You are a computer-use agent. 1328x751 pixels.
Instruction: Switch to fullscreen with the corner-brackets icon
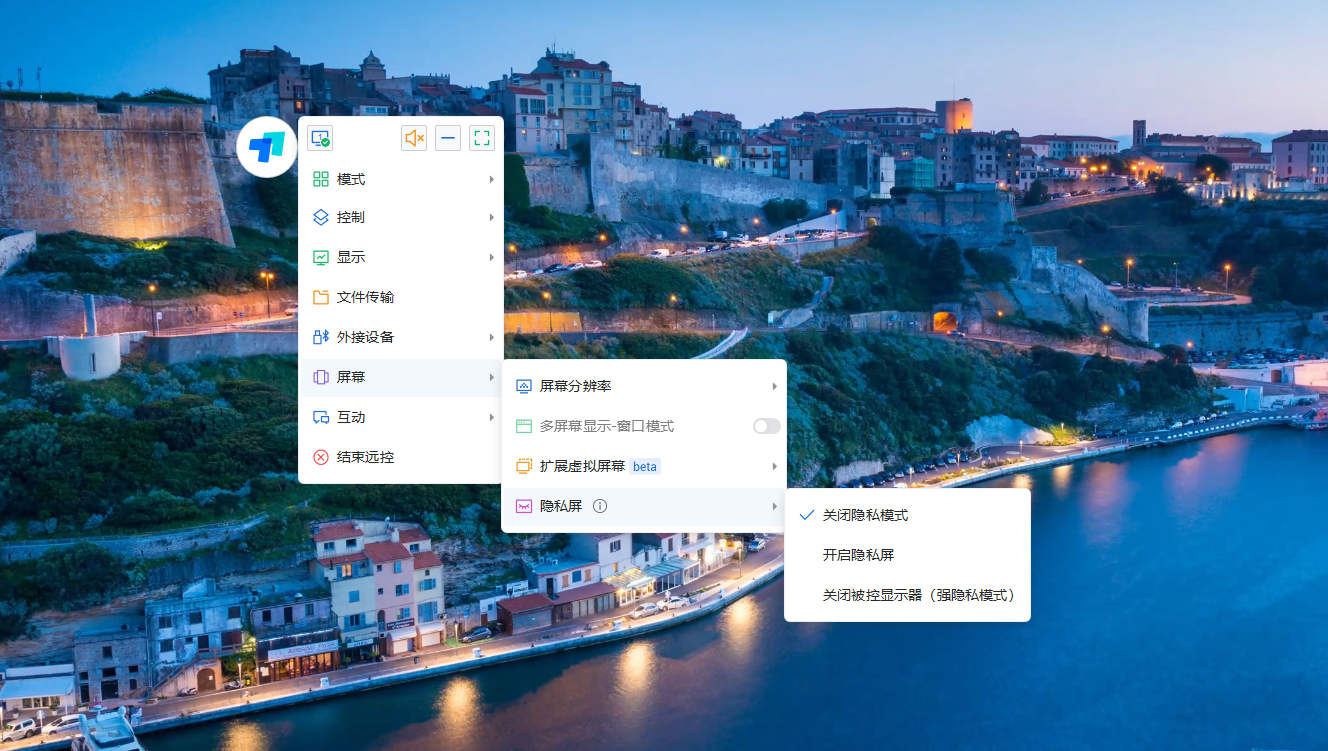[482, 138]
